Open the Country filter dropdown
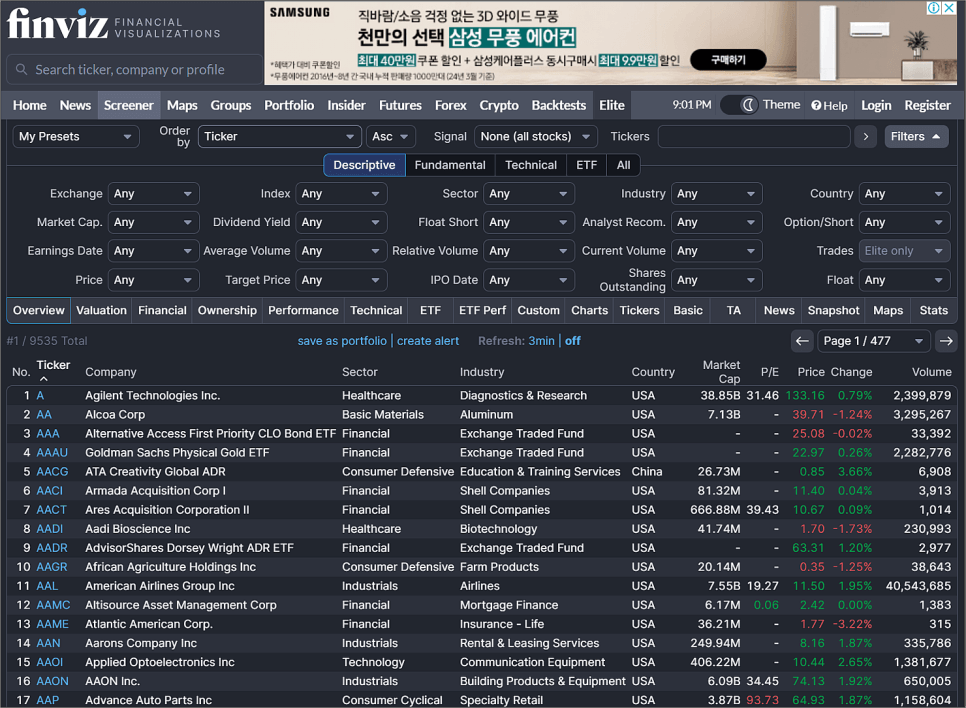 [904, 193]
